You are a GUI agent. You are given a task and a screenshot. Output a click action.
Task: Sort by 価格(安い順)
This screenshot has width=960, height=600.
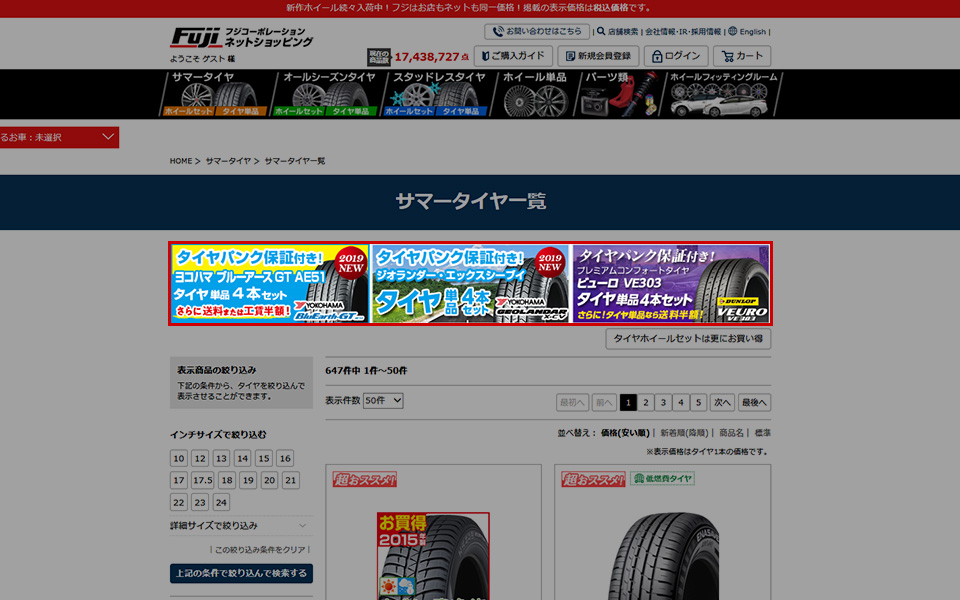(x=625, y=433)
